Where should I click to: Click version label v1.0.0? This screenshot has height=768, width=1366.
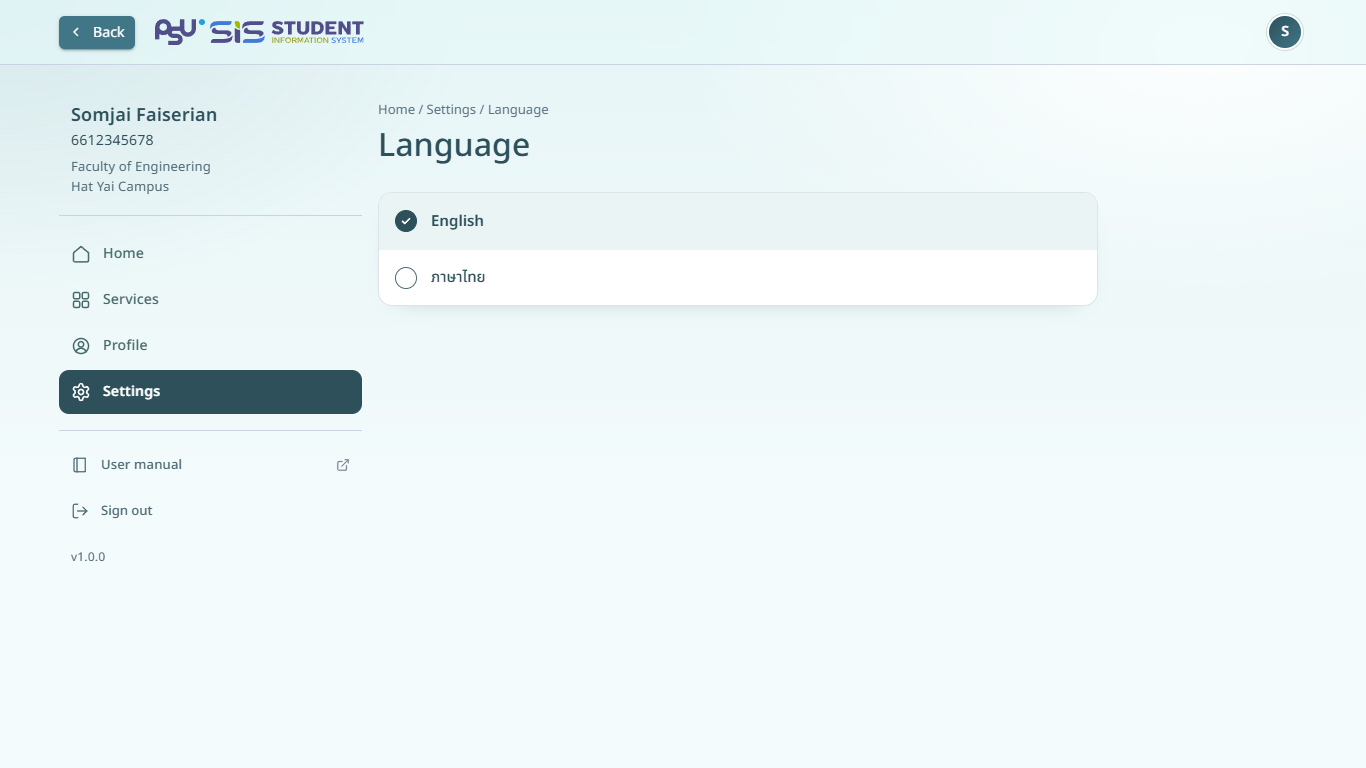[x=88, y=557]
